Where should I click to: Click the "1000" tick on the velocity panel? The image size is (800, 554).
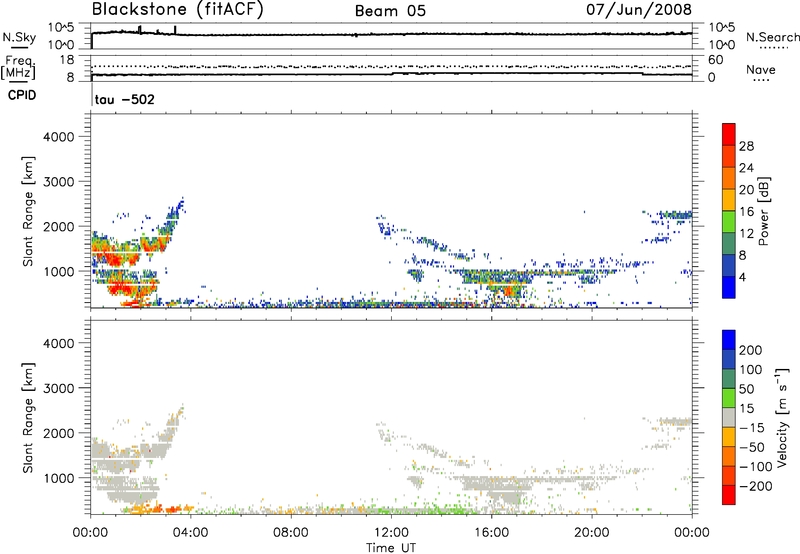tap(58, 478)
